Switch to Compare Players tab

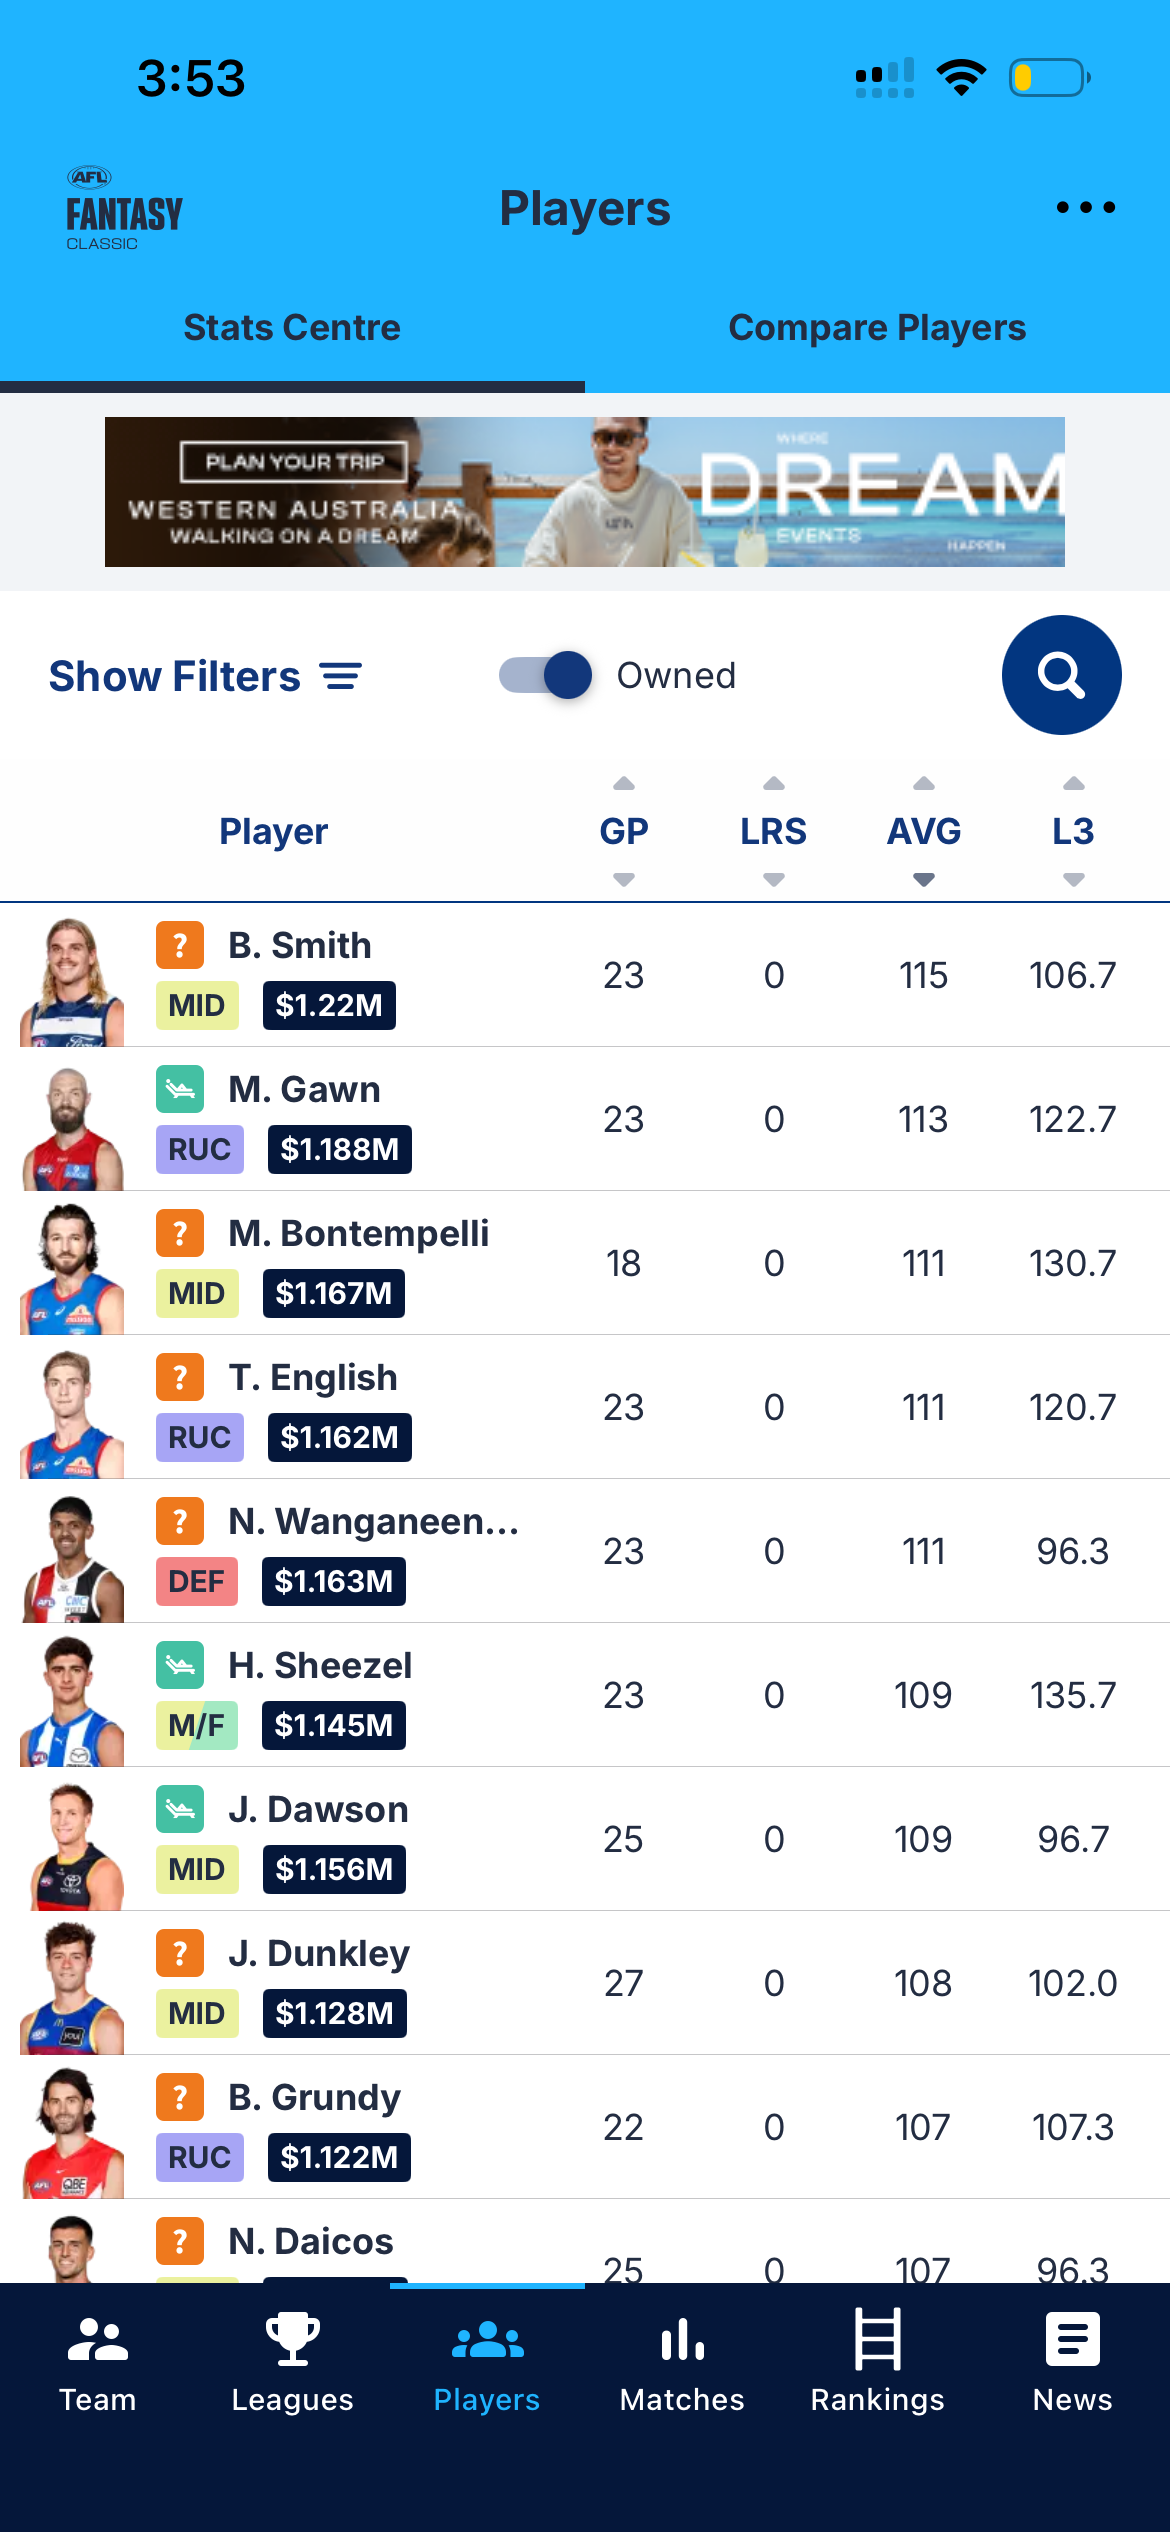(x=877, y=328)
